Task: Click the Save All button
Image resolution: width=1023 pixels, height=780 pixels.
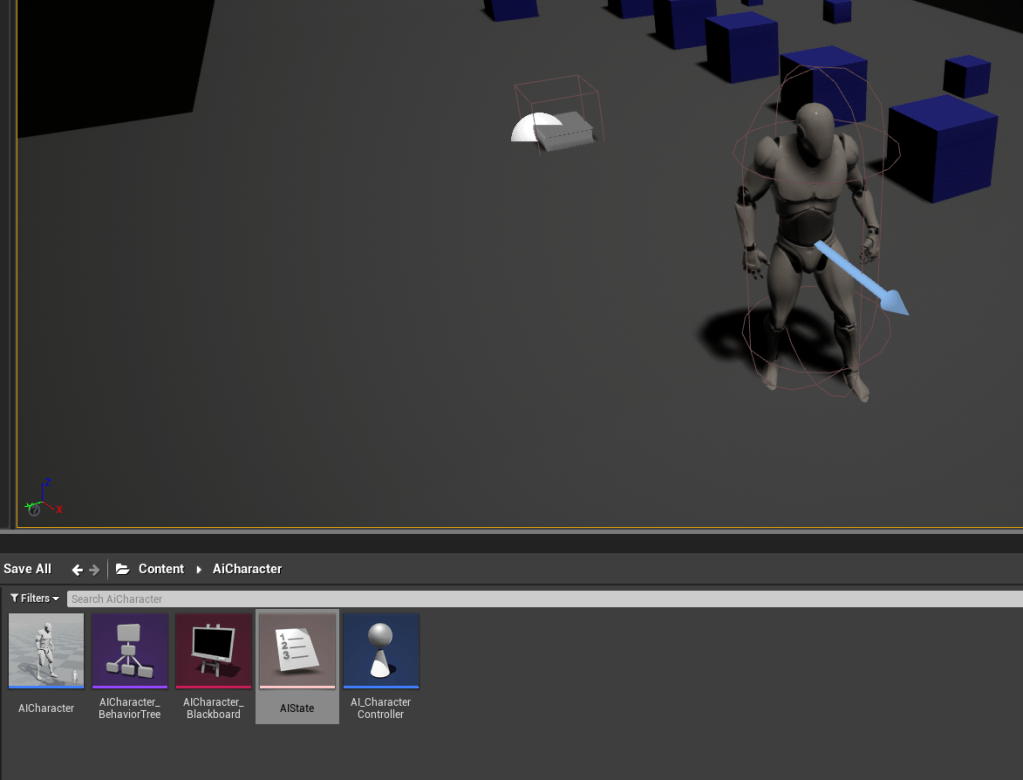Action: (28, 569)
